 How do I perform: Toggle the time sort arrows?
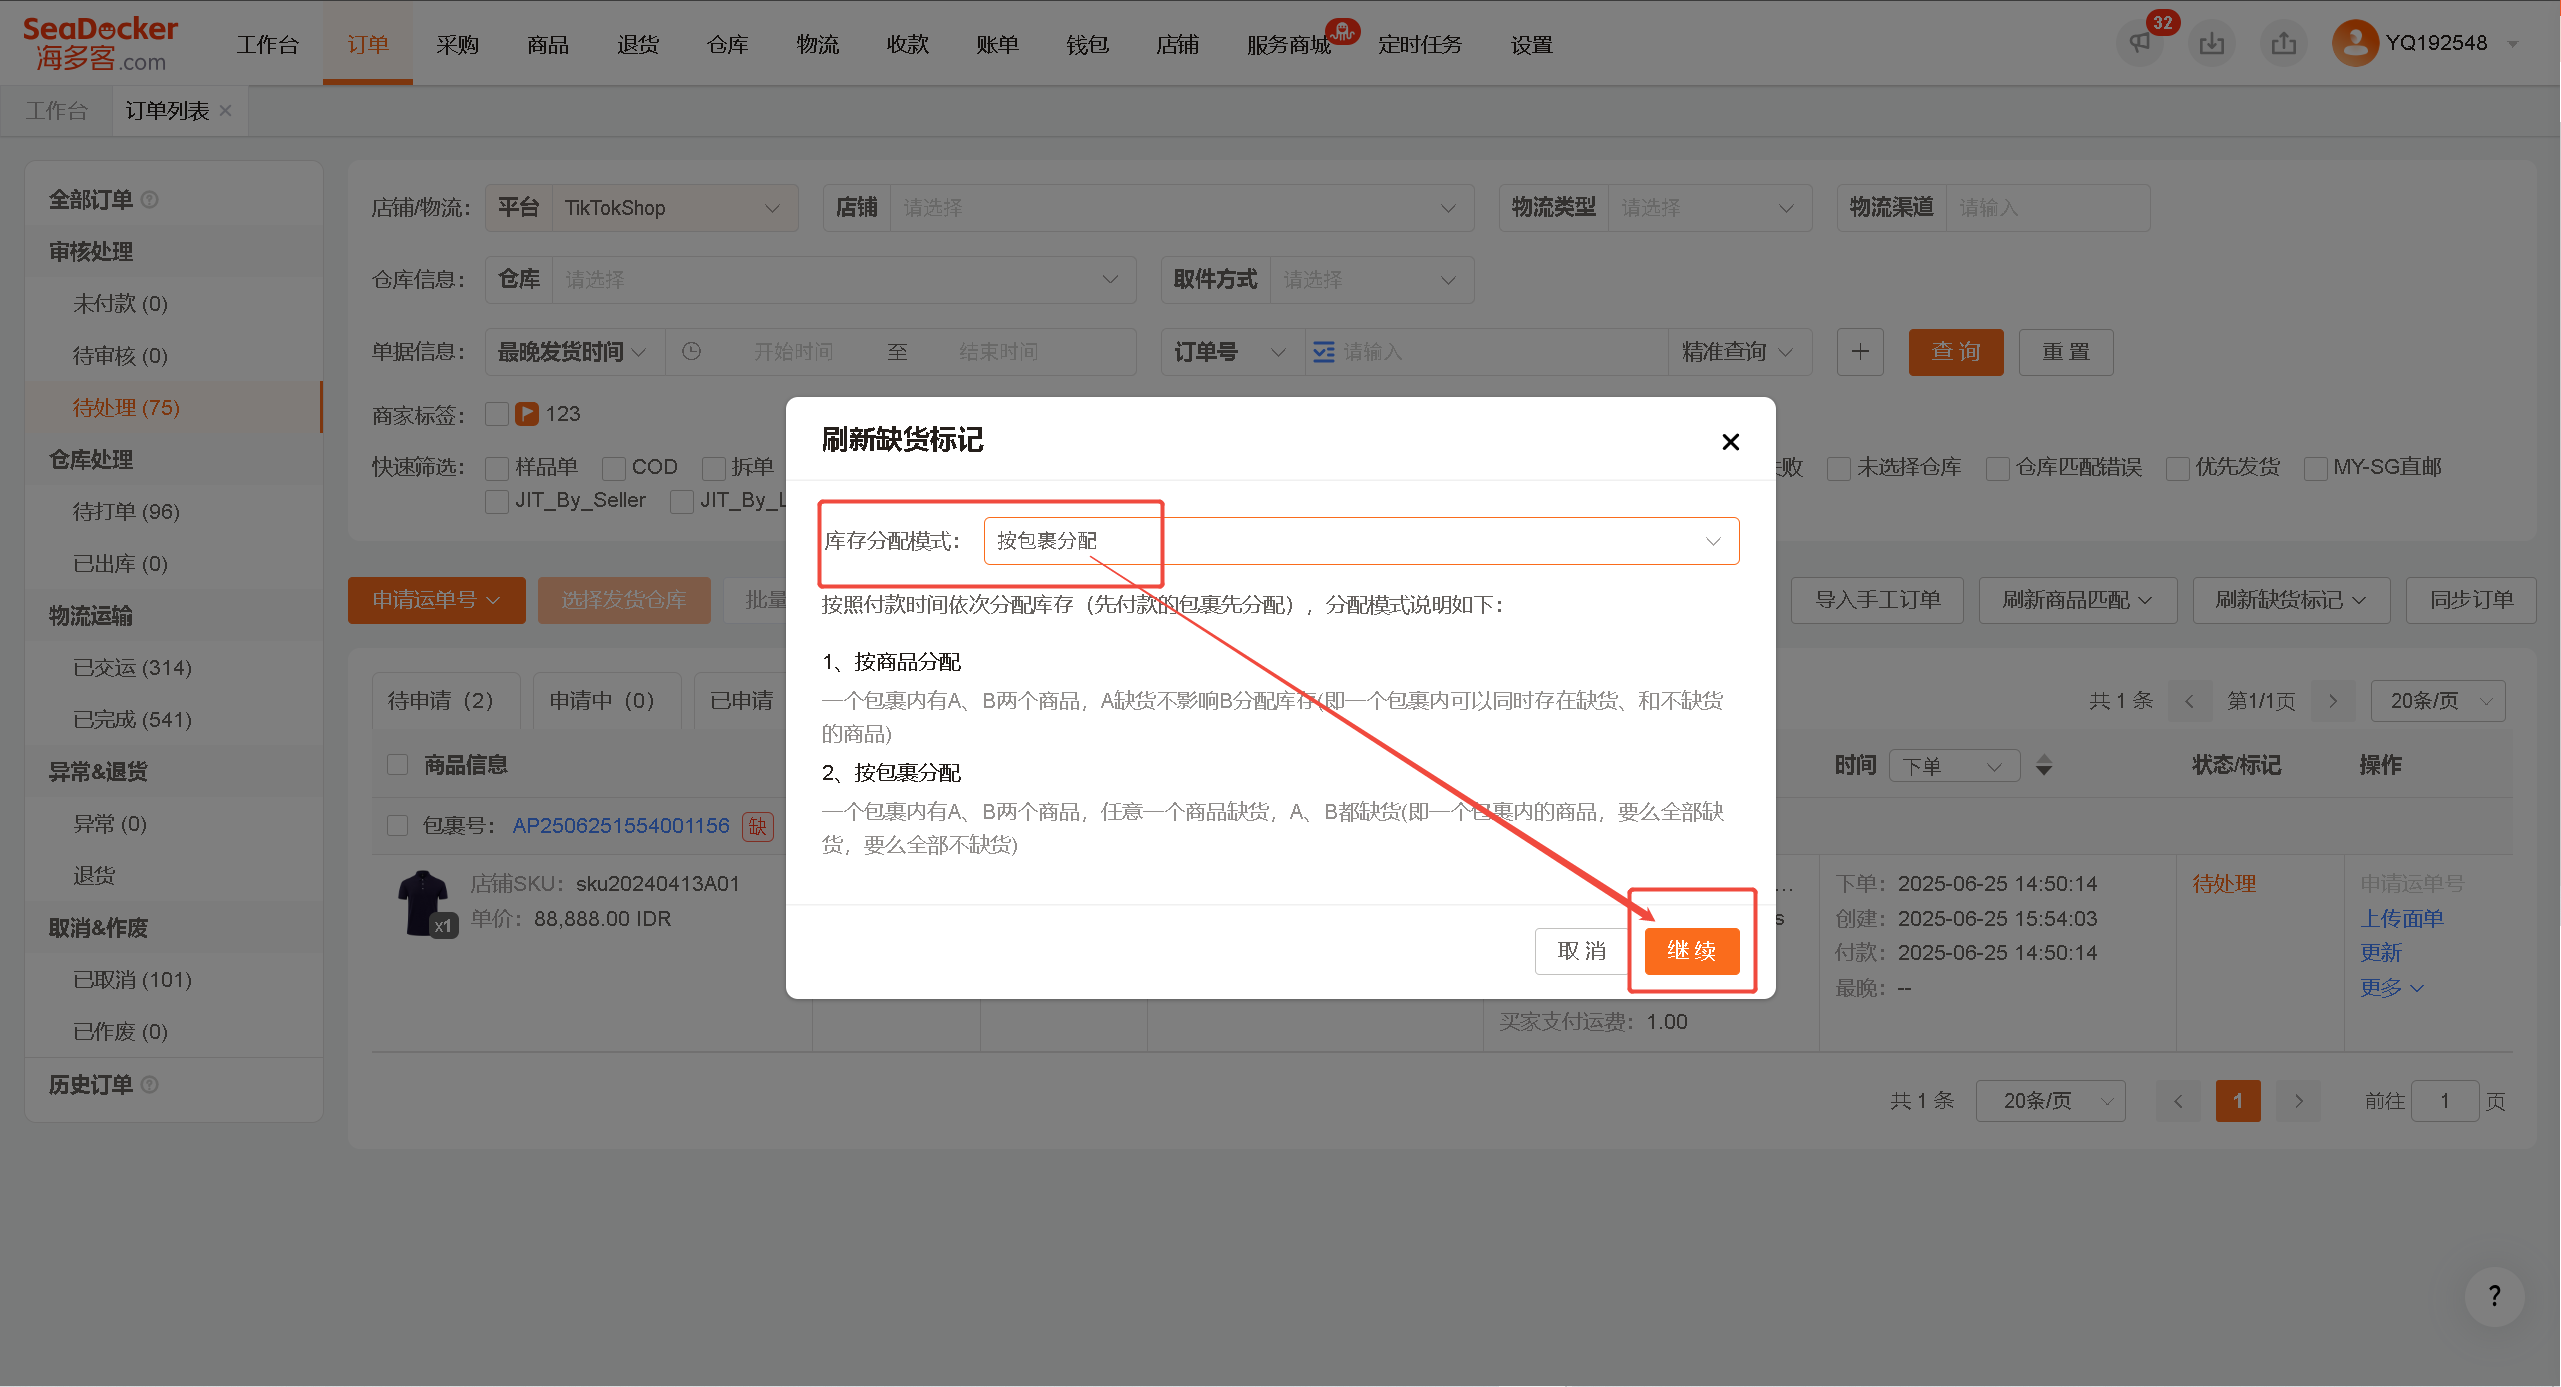click(x=2044, y=765)
